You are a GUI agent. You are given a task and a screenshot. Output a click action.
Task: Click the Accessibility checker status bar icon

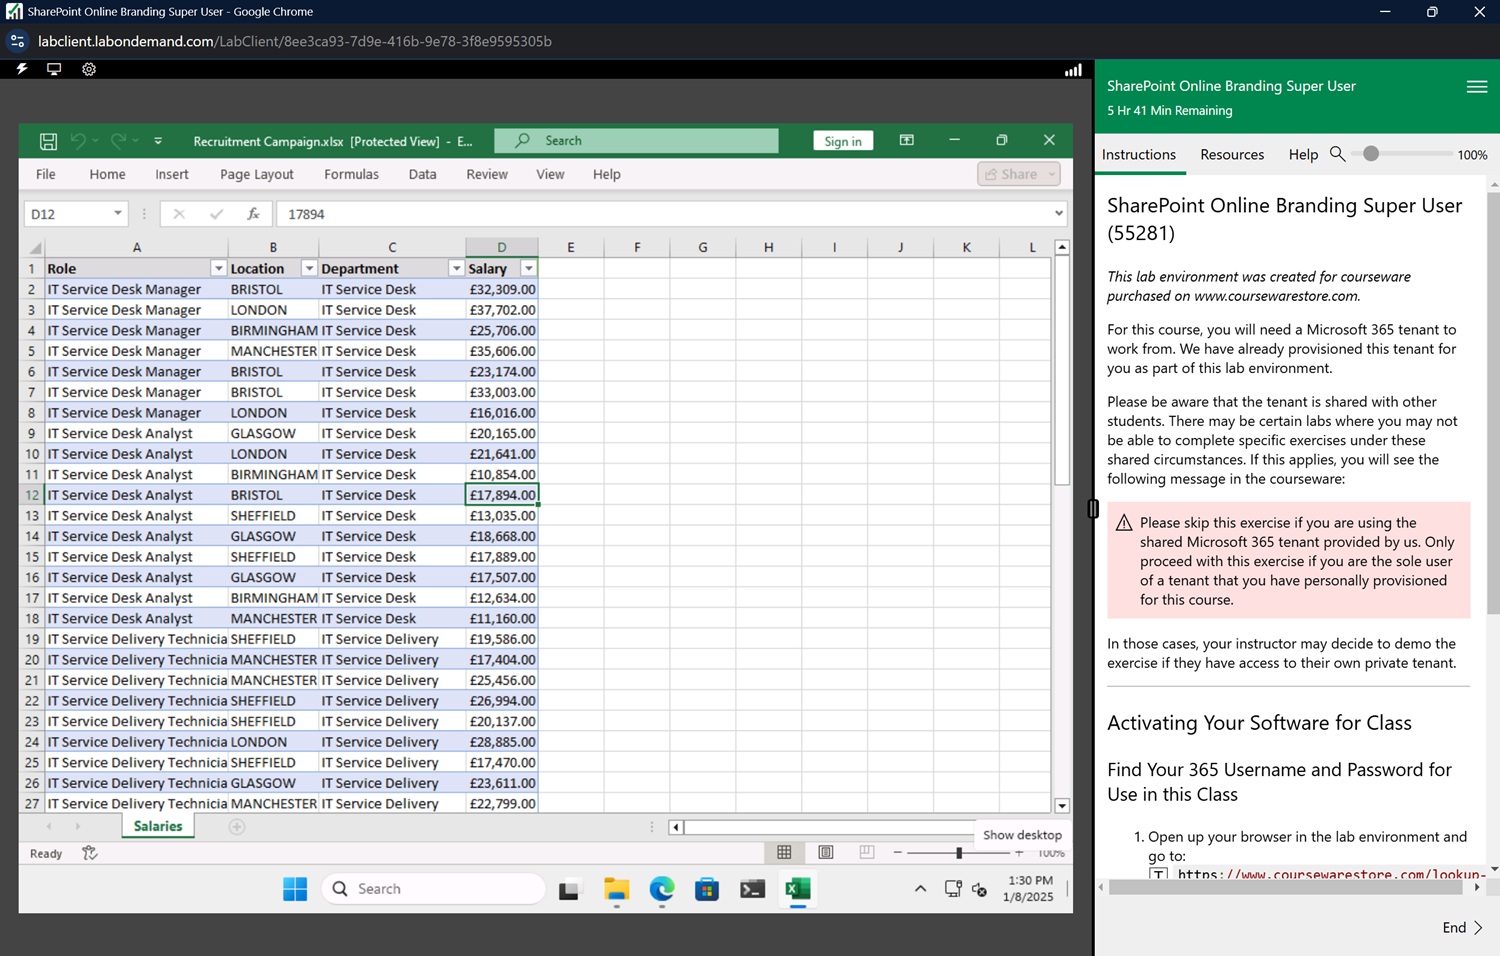(89, 853)
